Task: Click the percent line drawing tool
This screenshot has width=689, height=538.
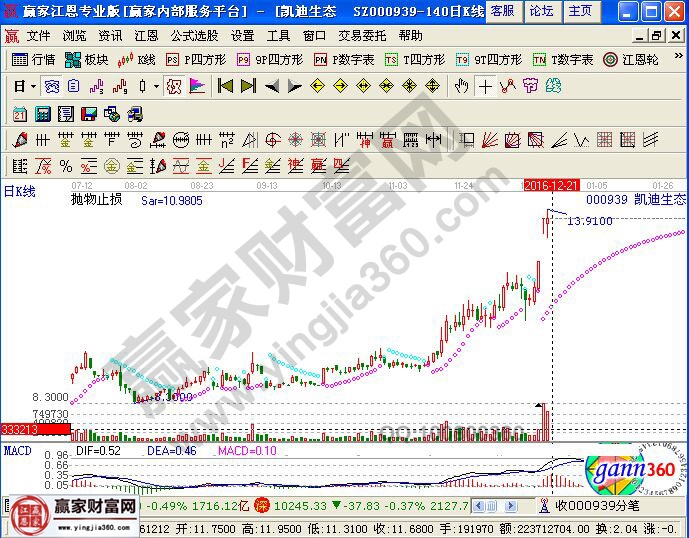Action: [x=65, y=165]
